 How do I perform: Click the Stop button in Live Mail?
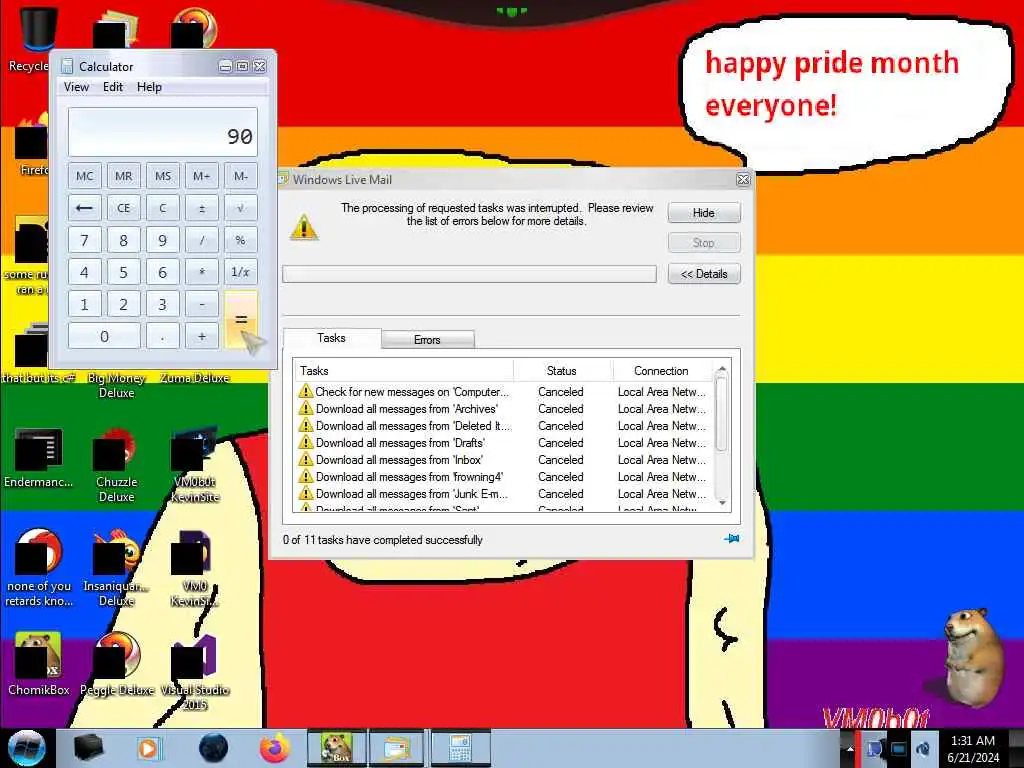click(704, 243)
